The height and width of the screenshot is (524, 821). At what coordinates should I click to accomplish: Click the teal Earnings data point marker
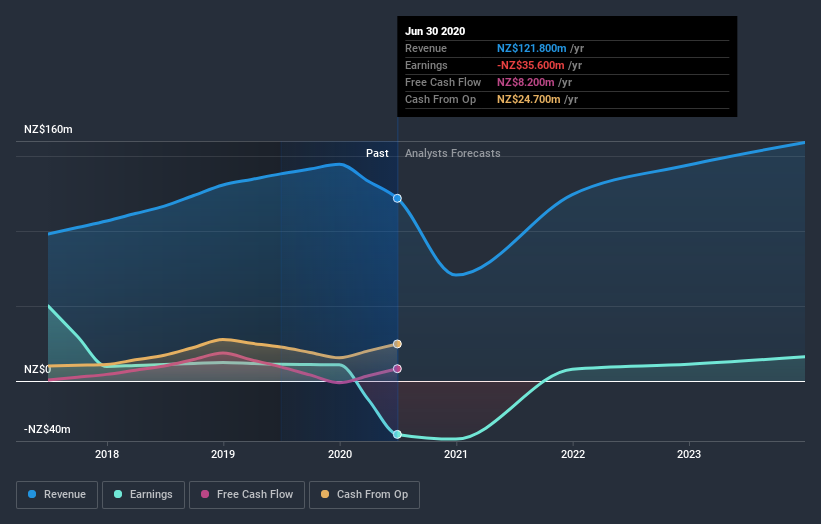click(x=397, y=434)
